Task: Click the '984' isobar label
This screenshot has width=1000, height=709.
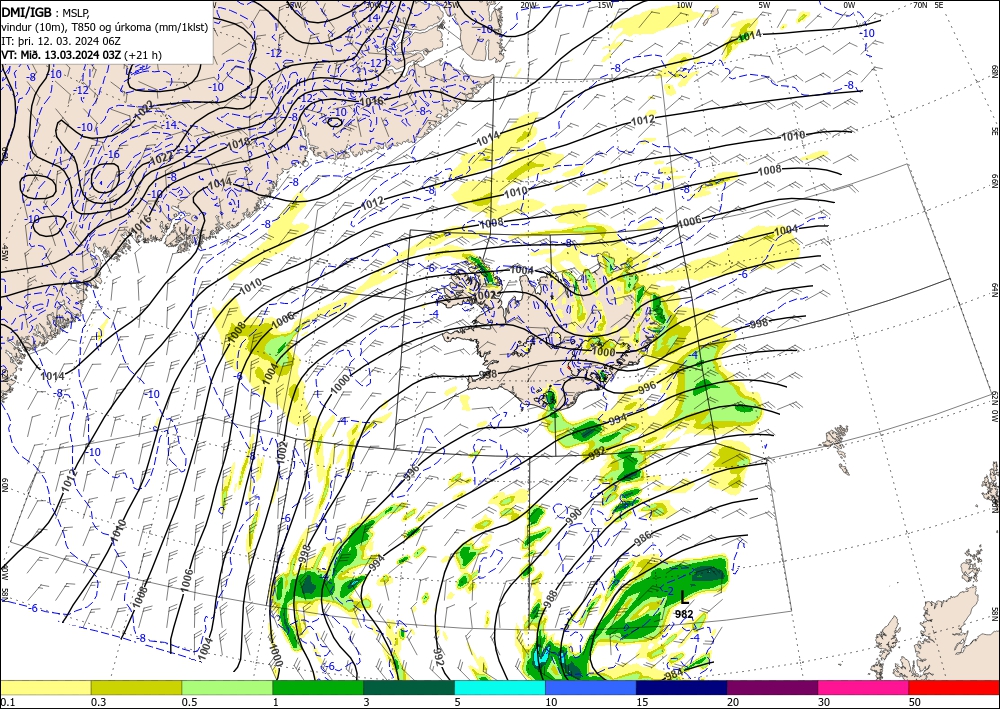Action: [x=673, y=675]
